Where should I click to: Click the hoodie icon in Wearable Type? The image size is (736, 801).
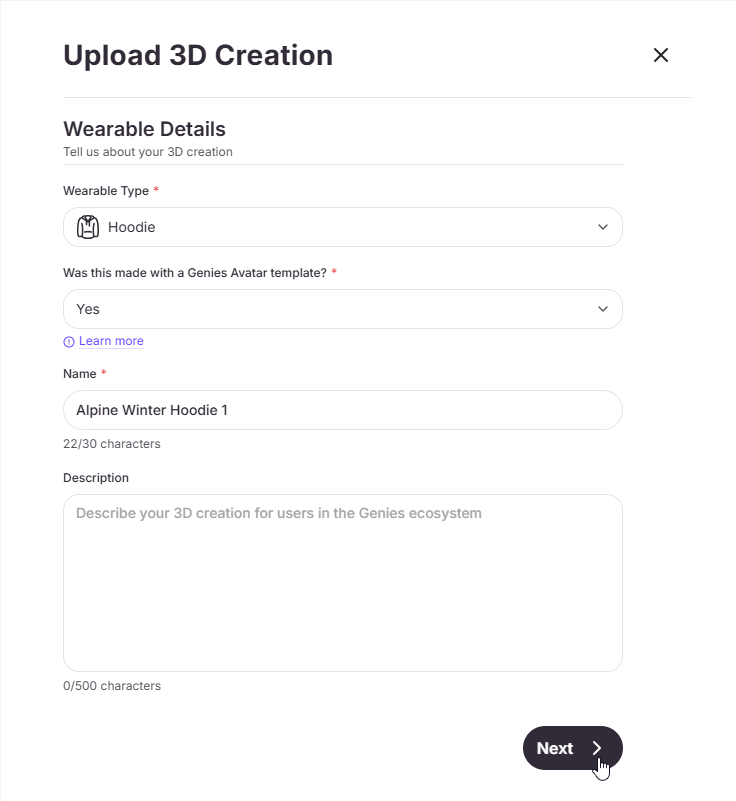(x=89, y=227)
